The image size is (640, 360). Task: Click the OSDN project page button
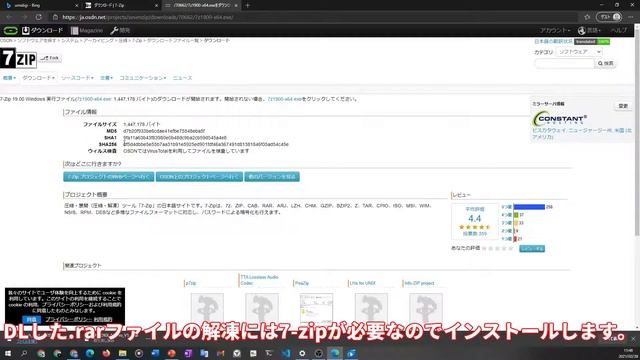[x=199, y=177]
